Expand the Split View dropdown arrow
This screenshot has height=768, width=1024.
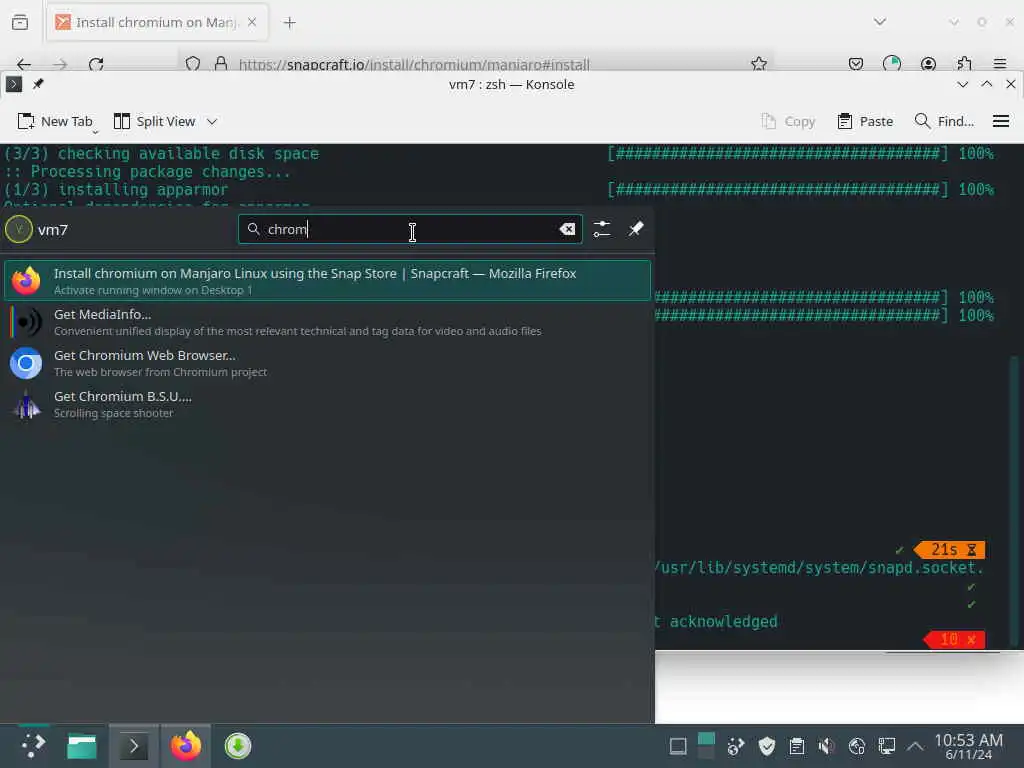tap(212, 121)
